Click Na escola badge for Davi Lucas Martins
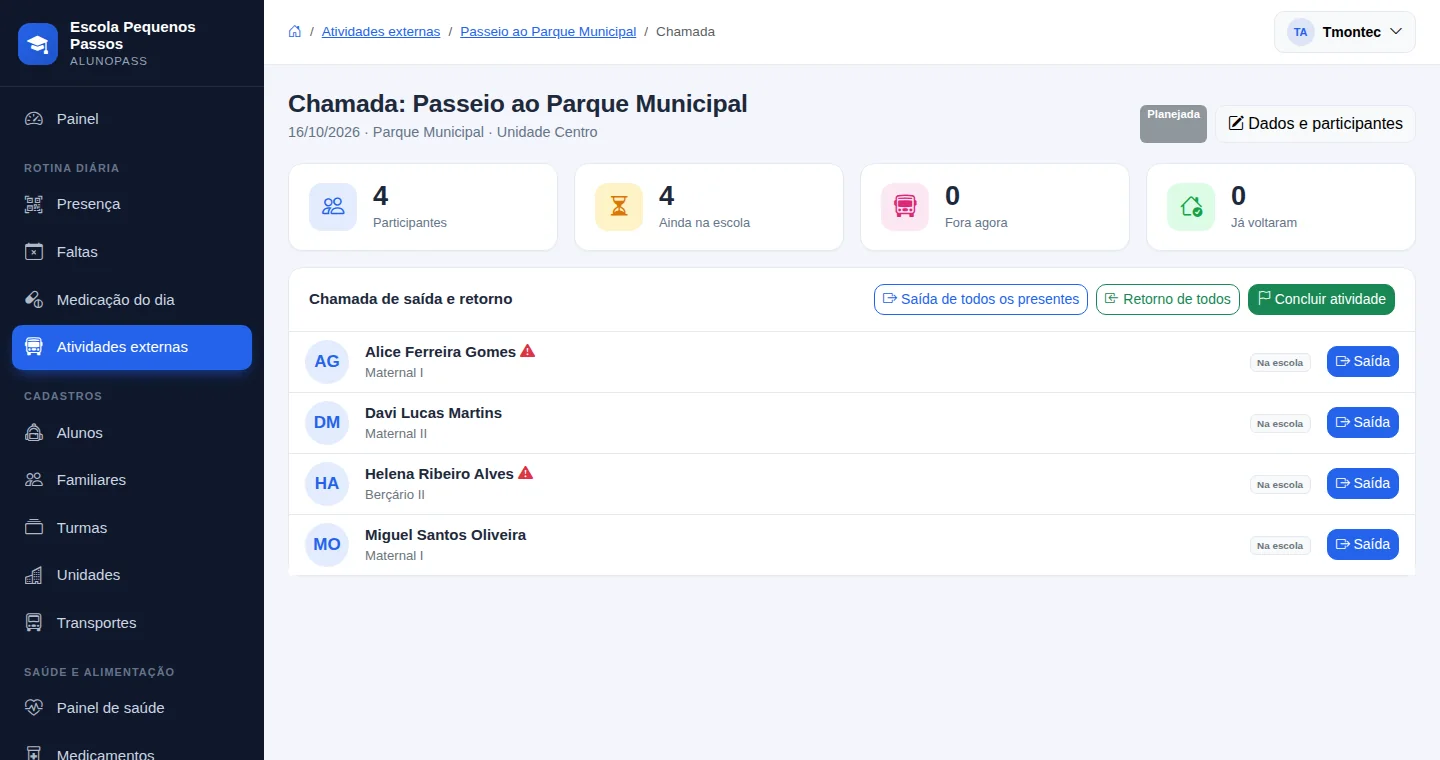This screenshot has height=760, width=1440. [x=1280, y=424]
